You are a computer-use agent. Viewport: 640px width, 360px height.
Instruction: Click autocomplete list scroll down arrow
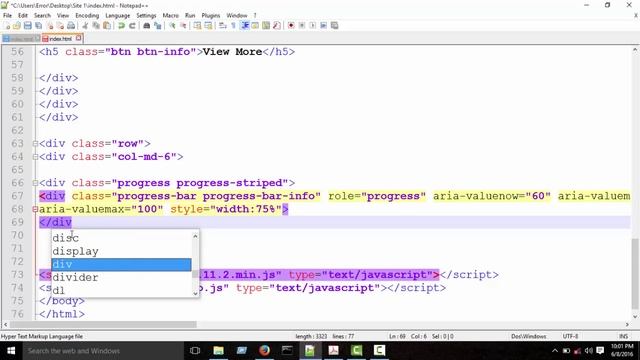[x=195, y=293]
